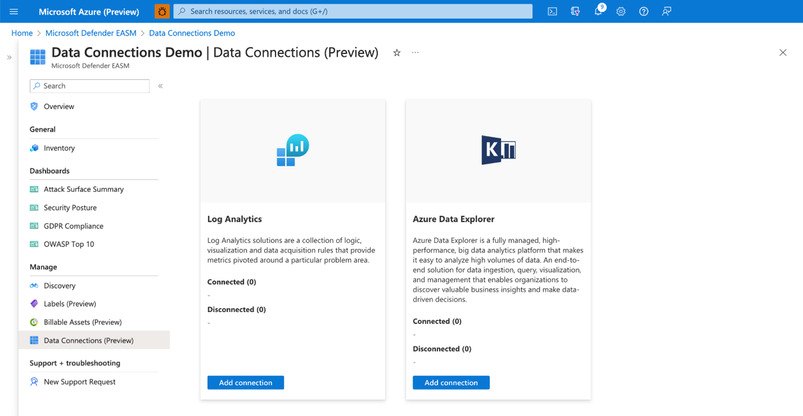Go to Microsoft Defender EASM breadcrumb

click(91, 33)
